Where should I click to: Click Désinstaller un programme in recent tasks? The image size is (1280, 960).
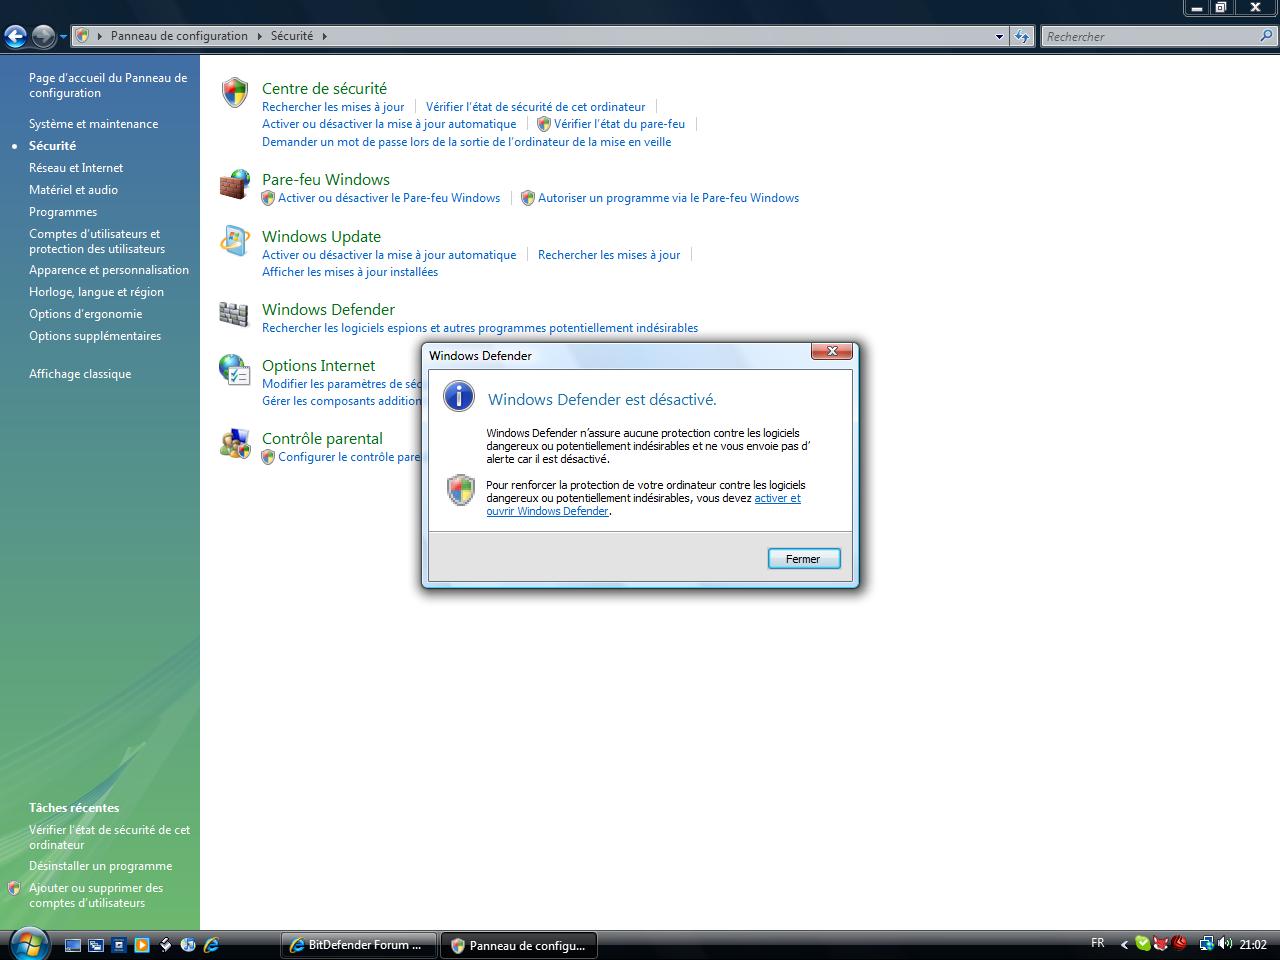(100, 866)
